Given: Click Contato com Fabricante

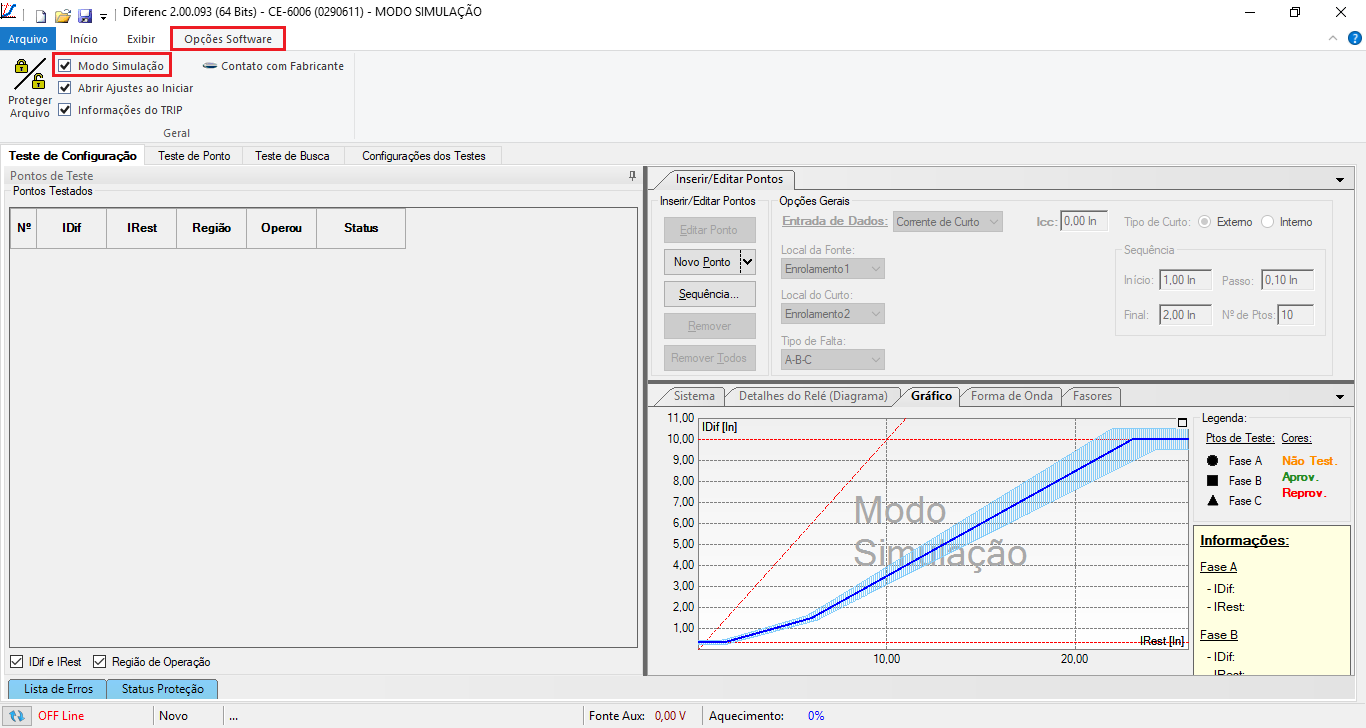Looking at the screenshot, I should click(273, 66).
